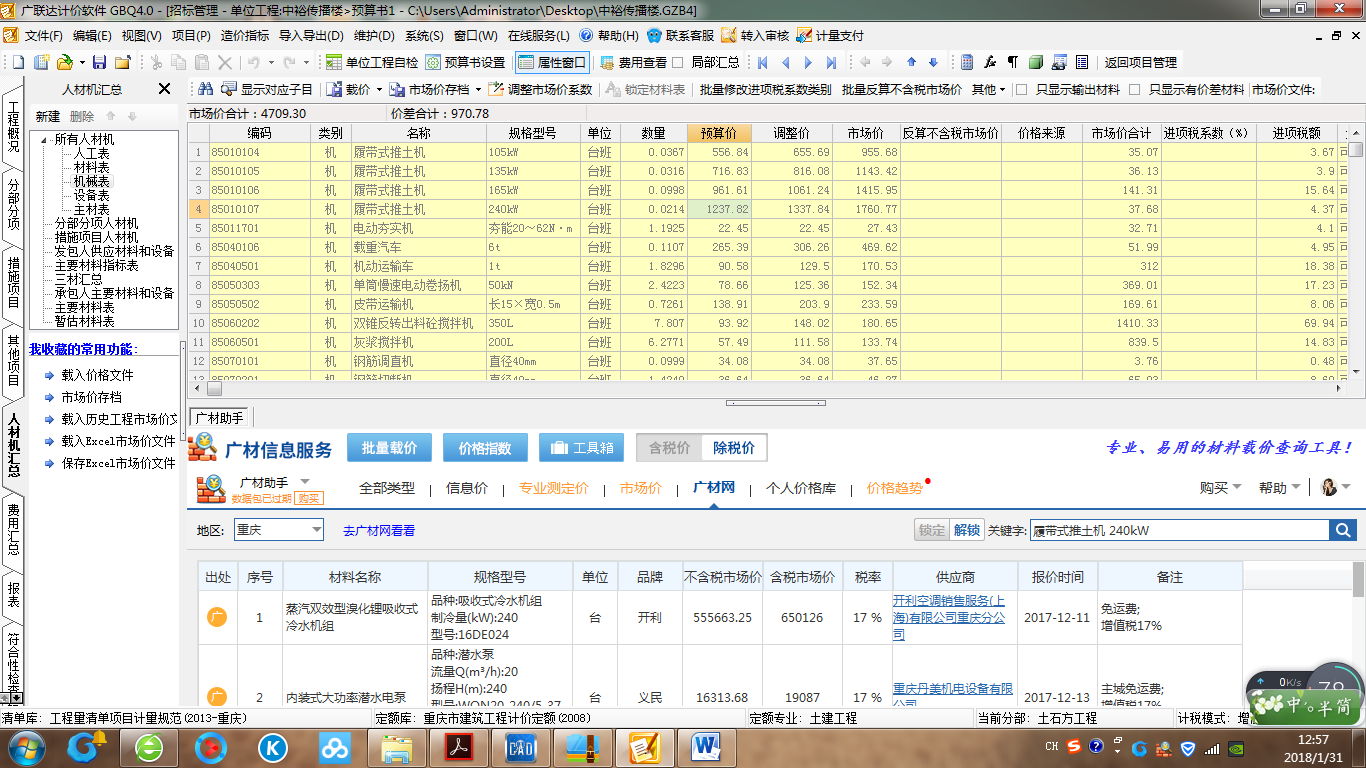Click next record blue arrow
The width and height of the screenshot is (1366, 768).
tap(809, 62)
